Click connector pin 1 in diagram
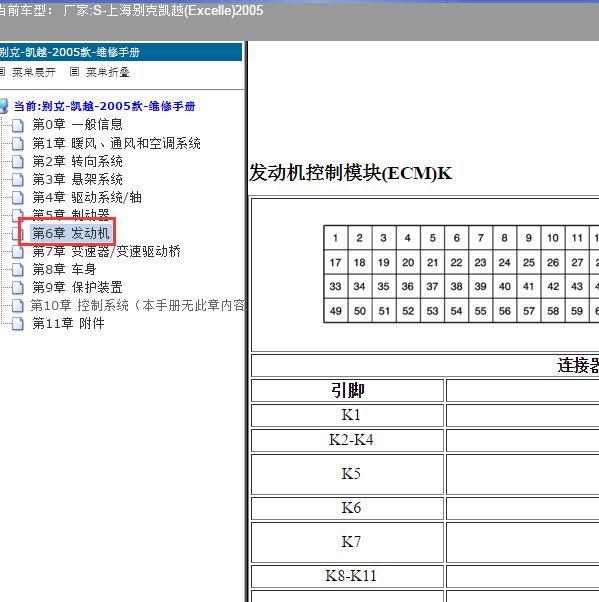This screenshot has width=599, height=602. 336,238
